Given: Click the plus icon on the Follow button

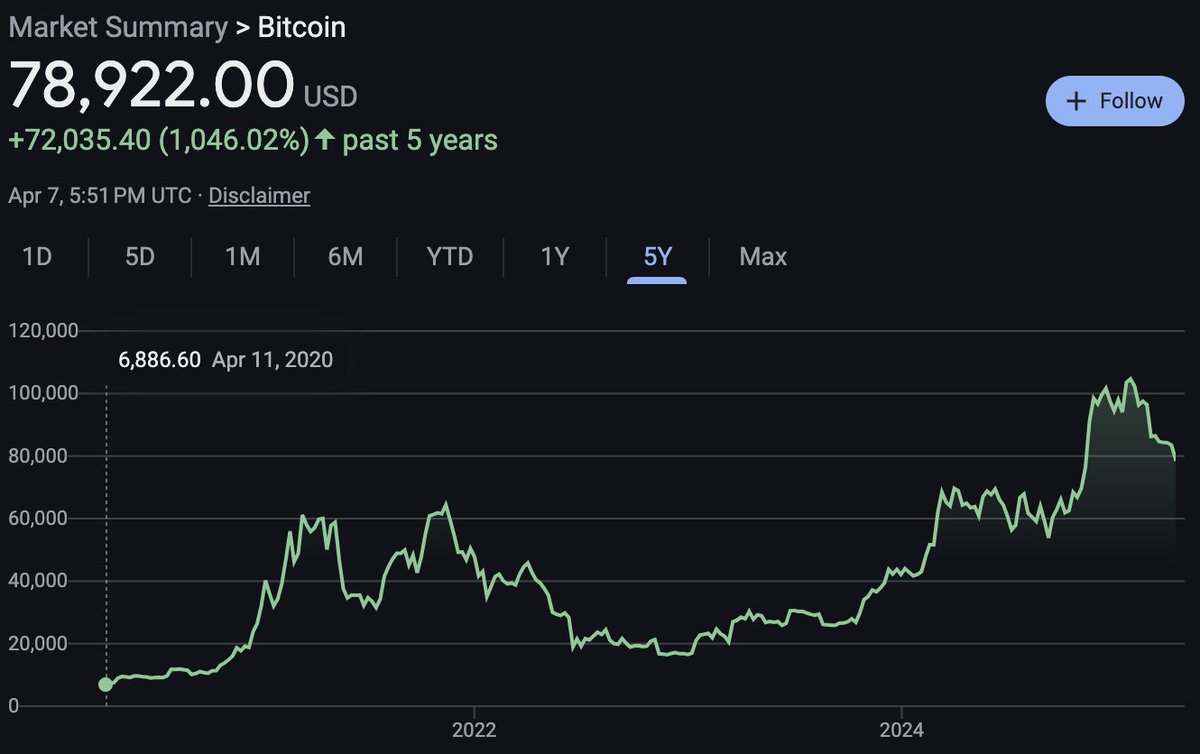Looking at the screenshot, I should coord(1078,101).
